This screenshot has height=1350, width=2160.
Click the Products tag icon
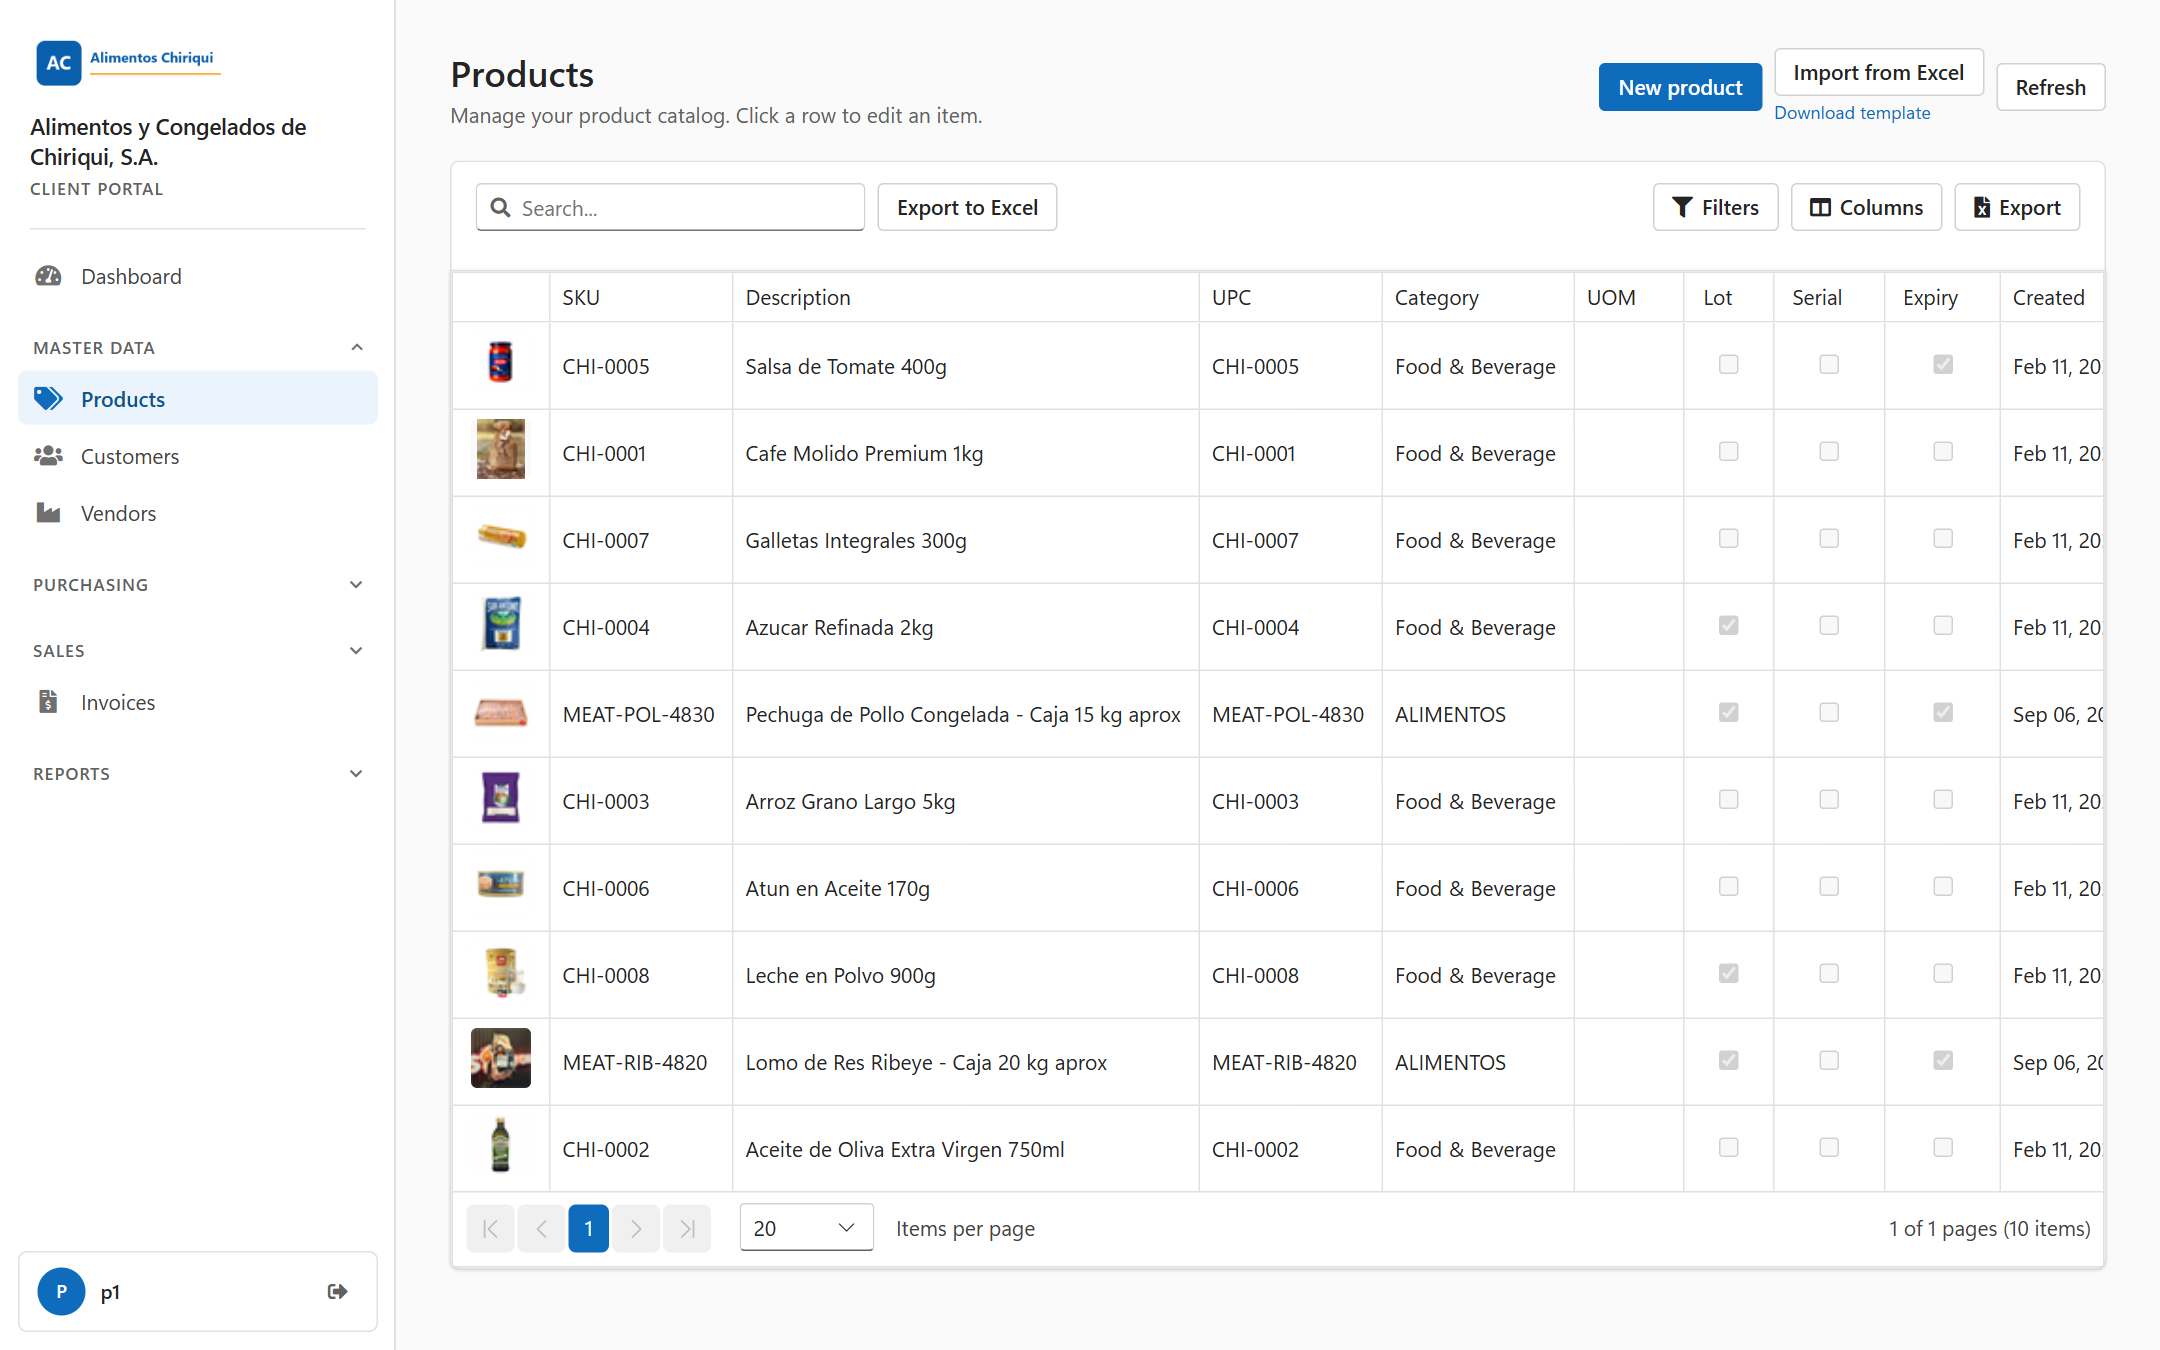click(x=48, y=399)
